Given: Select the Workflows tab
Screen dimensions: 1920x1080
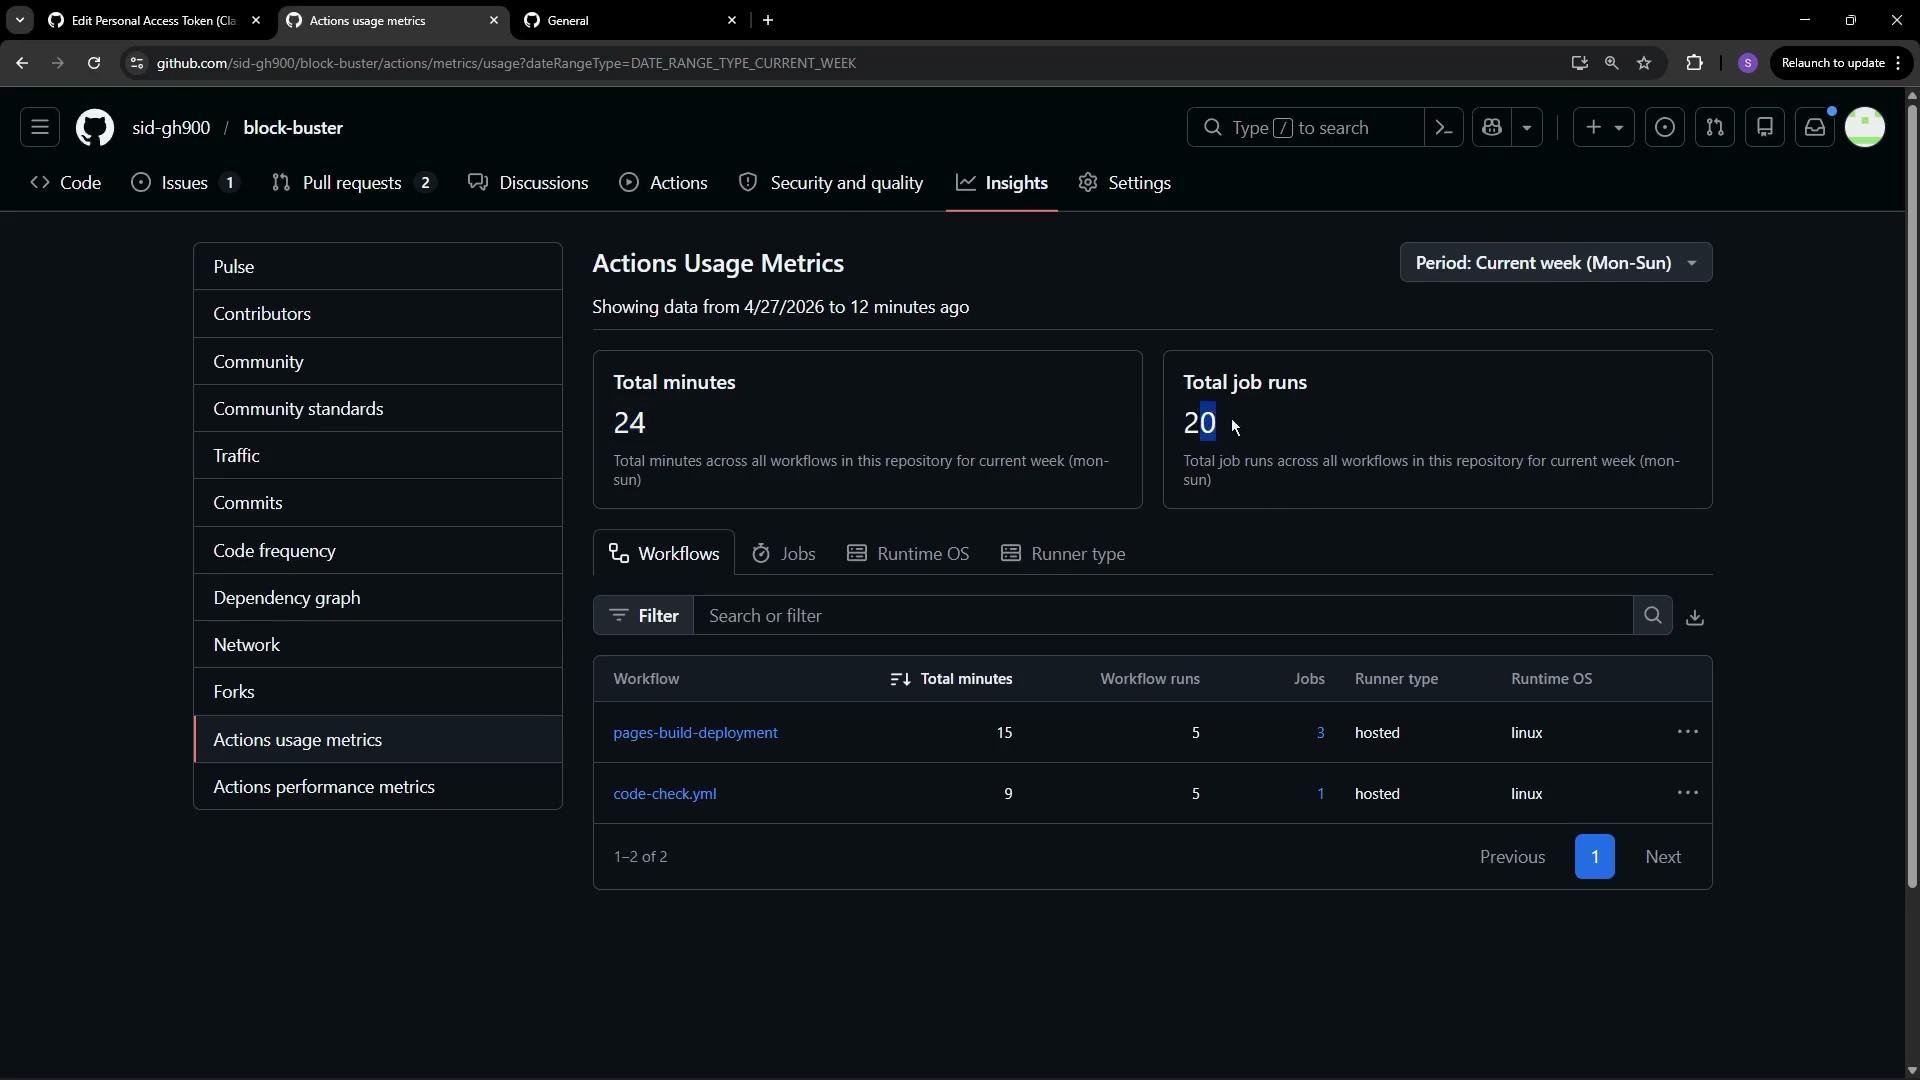Looking at the screenshot, I should pyautogui.click(x=664, y=554).
